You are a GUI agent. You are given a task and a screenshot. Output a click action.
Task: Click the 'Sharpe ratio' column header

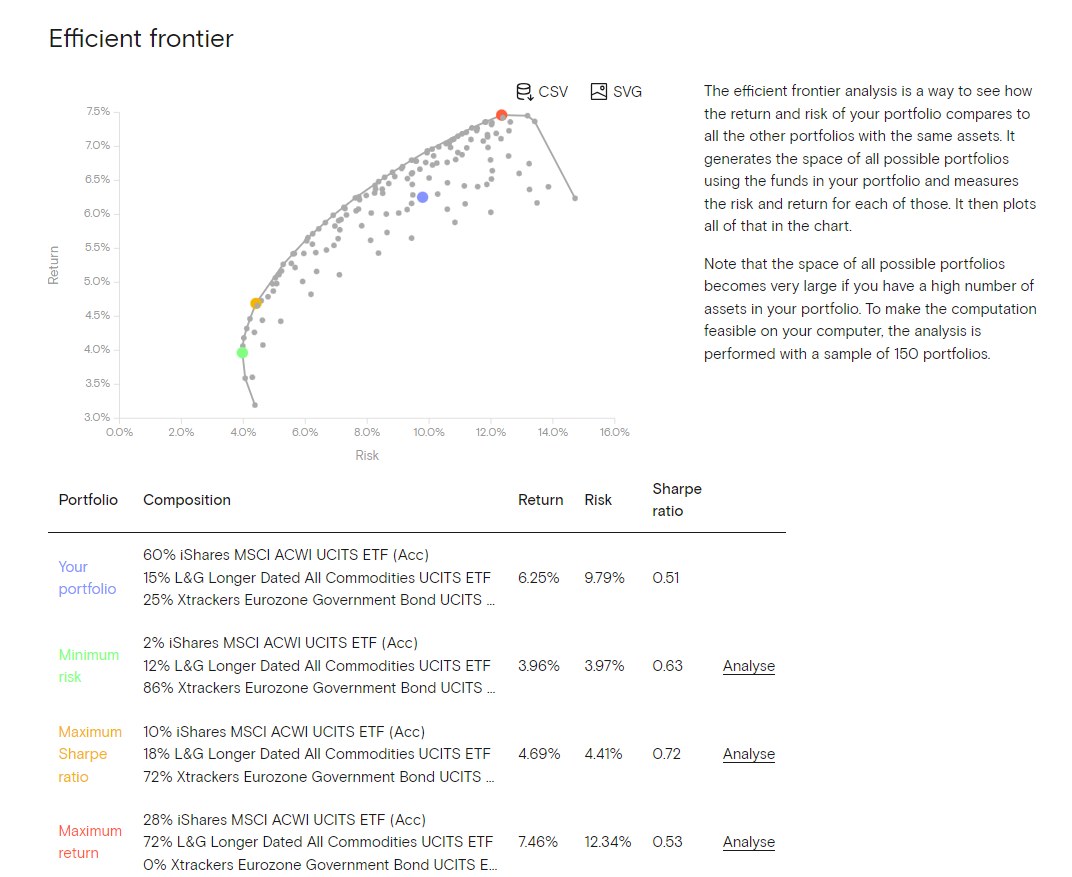[x=676, y=500]
